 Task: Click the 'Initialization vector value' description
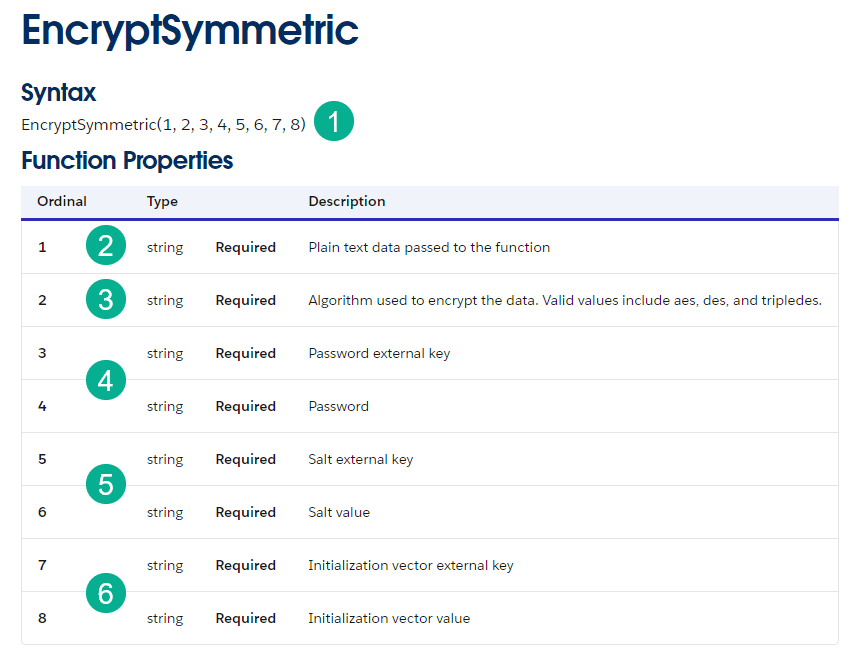tap(389, 618)
